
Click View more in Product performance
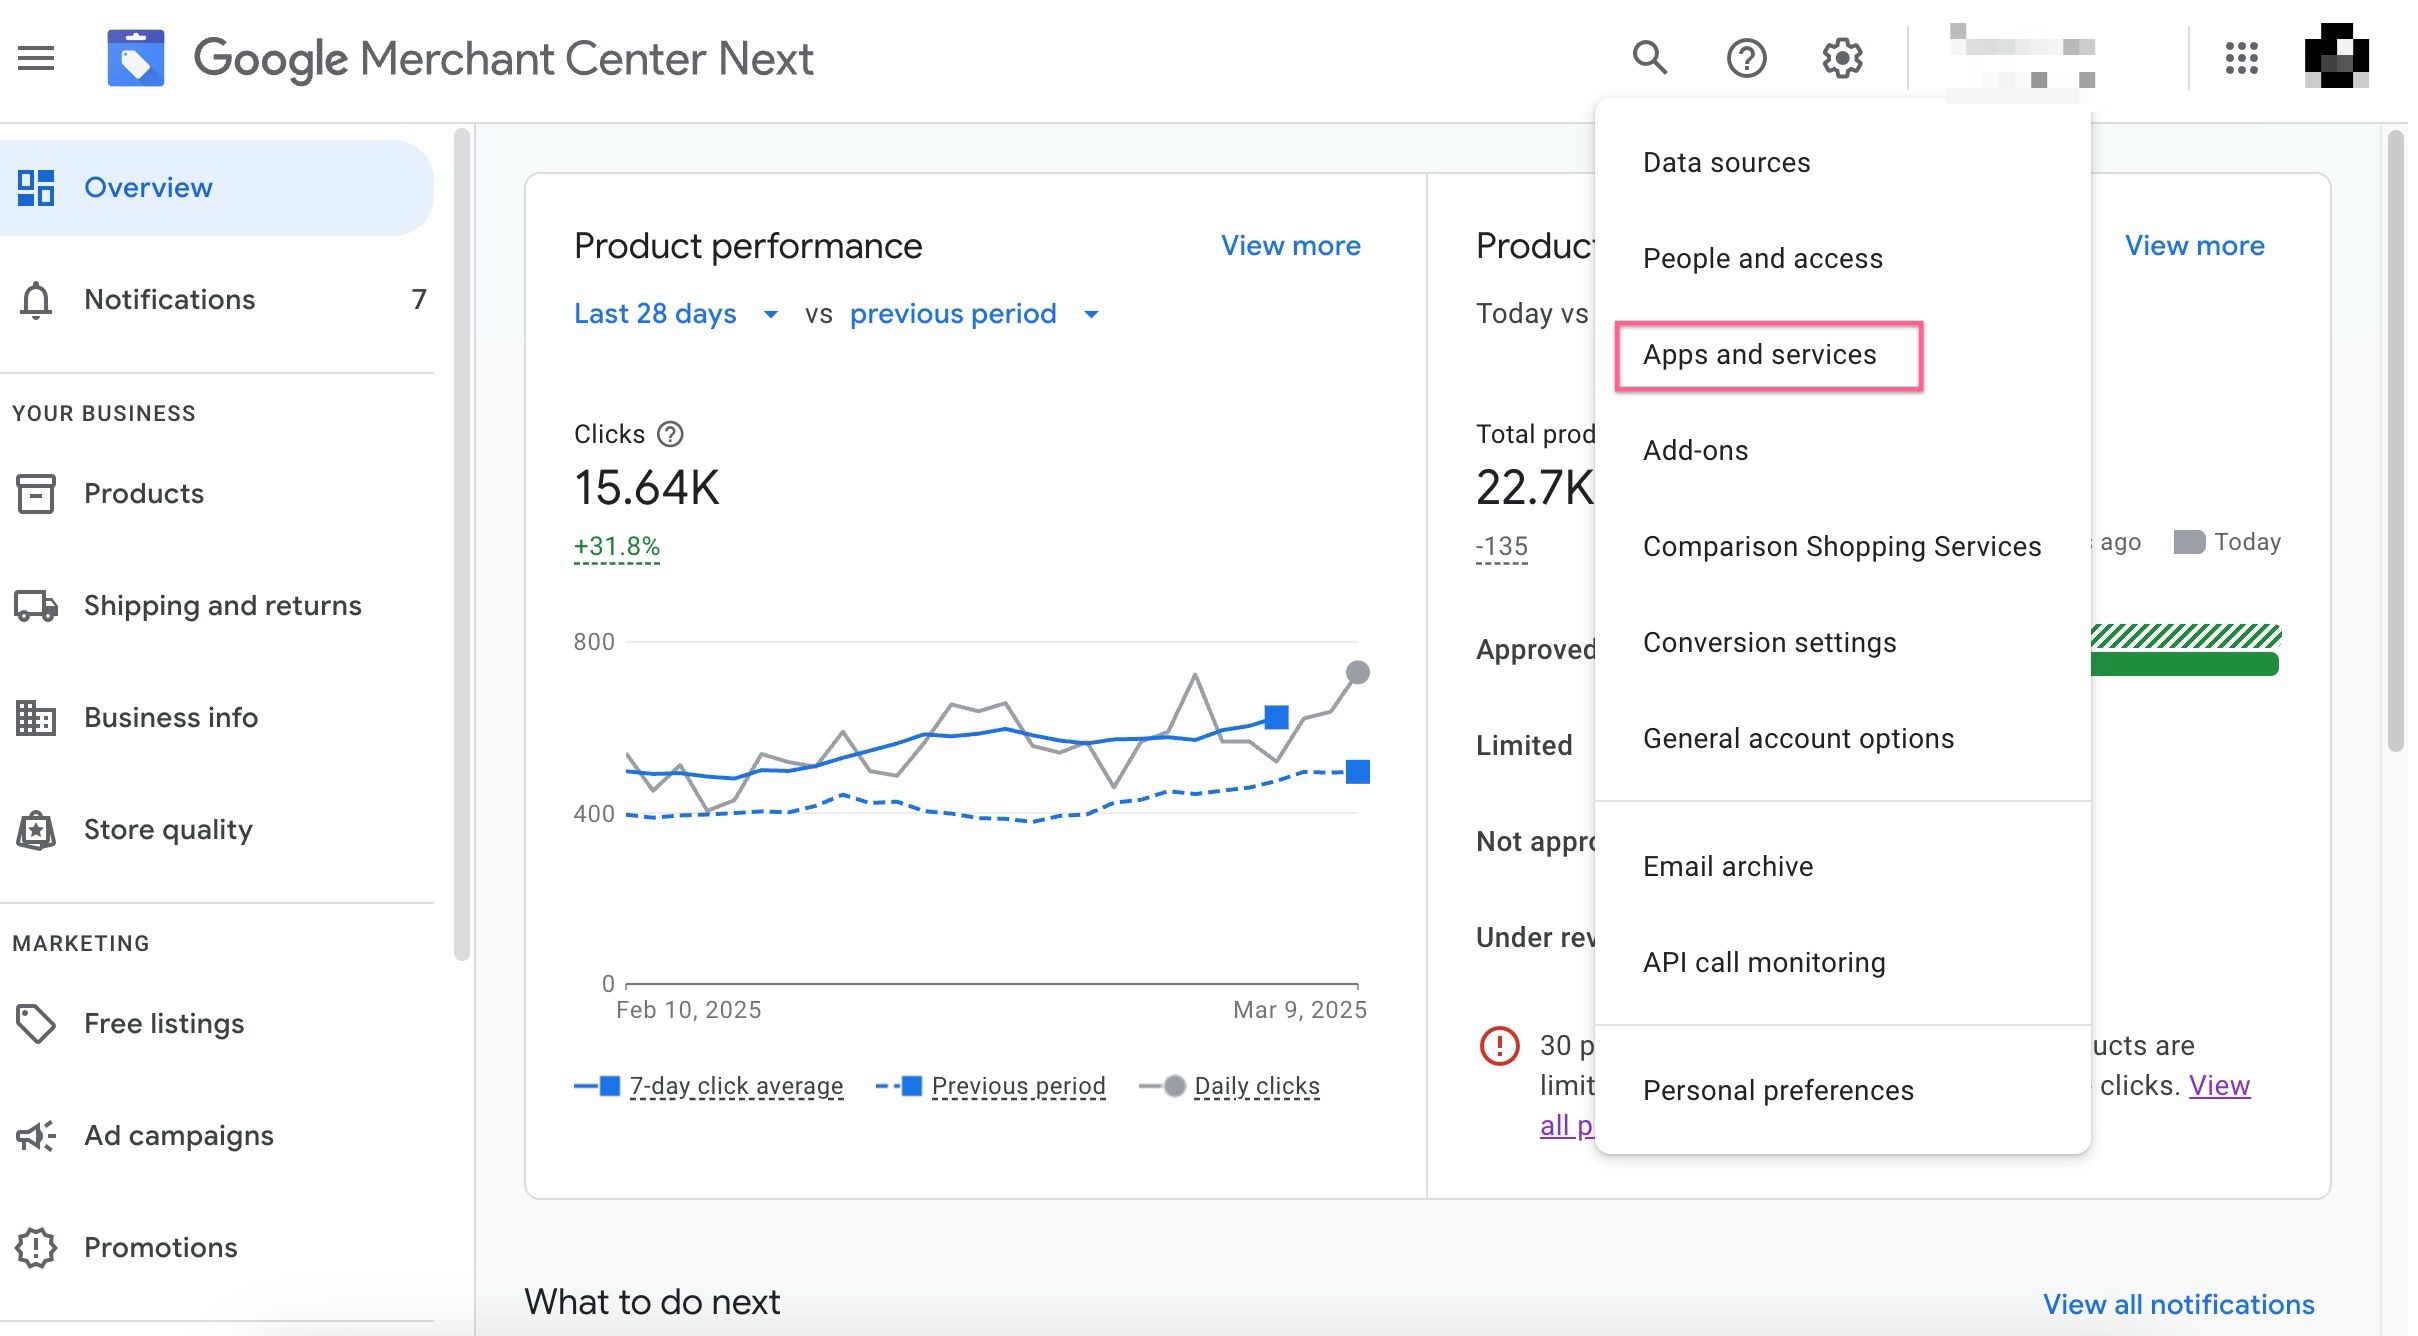click(1290, 246)
